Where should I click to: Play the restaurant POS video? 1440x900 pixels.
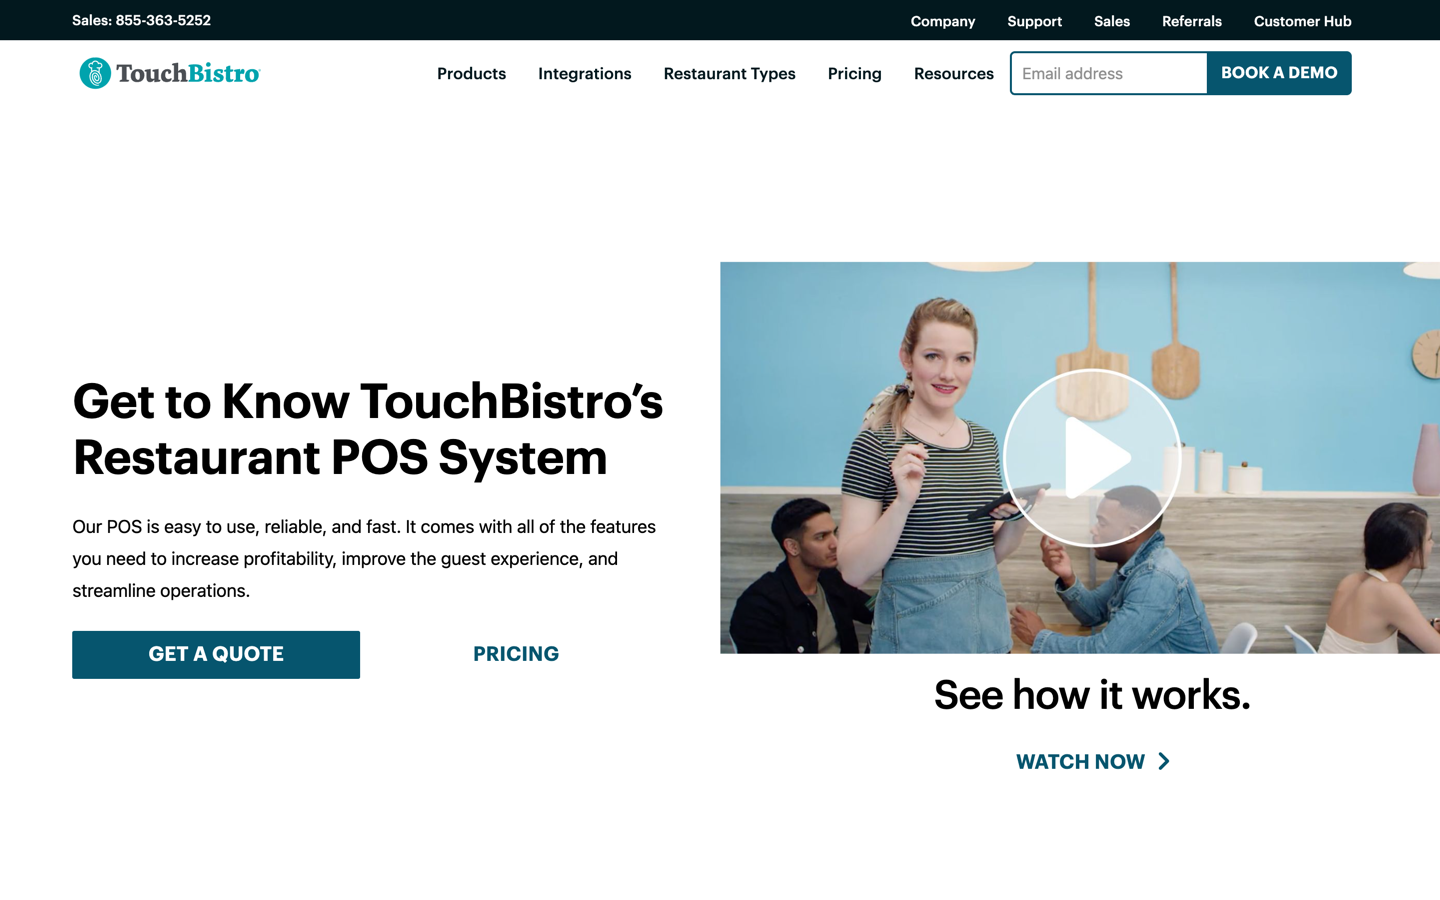(x=1092, y=458)
